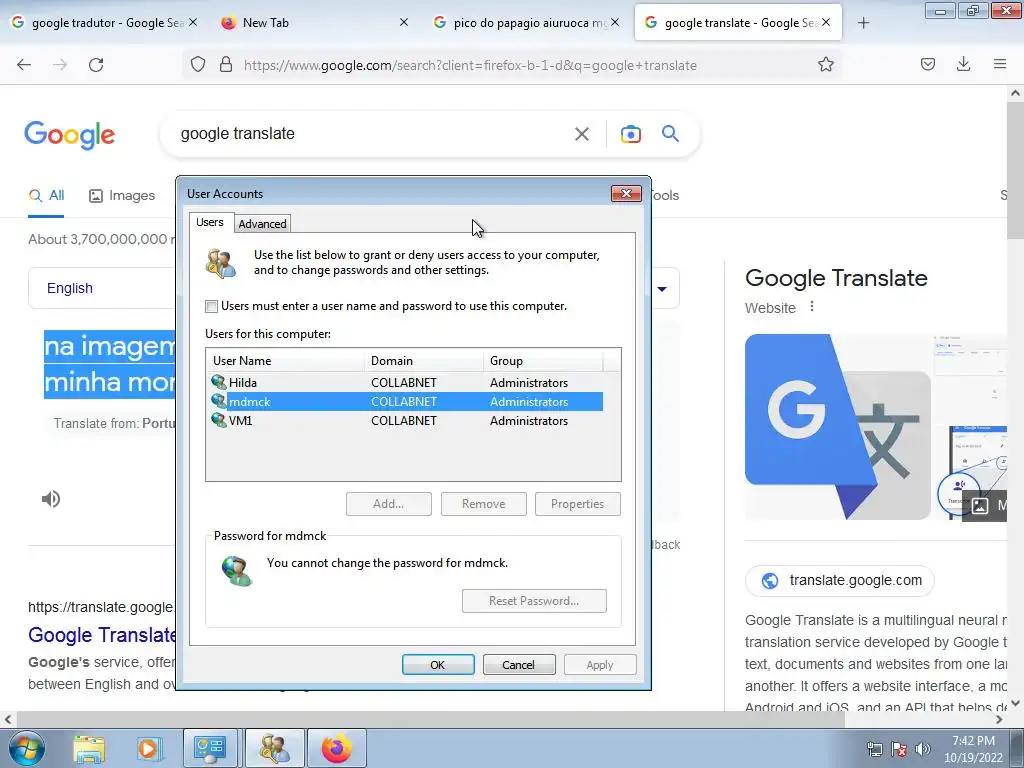Sort by Domain column header
Screen dimensions: 1024x768
424,360
